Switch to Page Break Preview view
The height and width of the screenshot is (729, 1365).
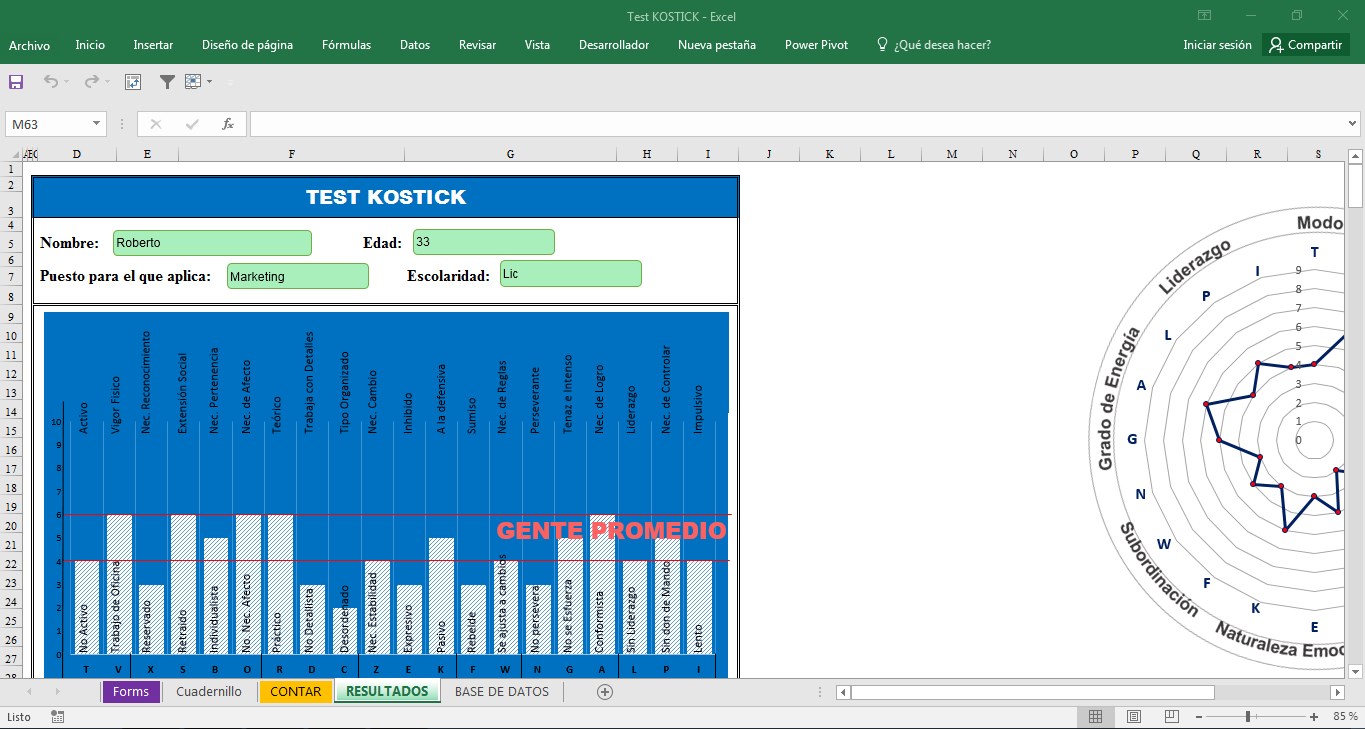click(x=1171, y=717)
